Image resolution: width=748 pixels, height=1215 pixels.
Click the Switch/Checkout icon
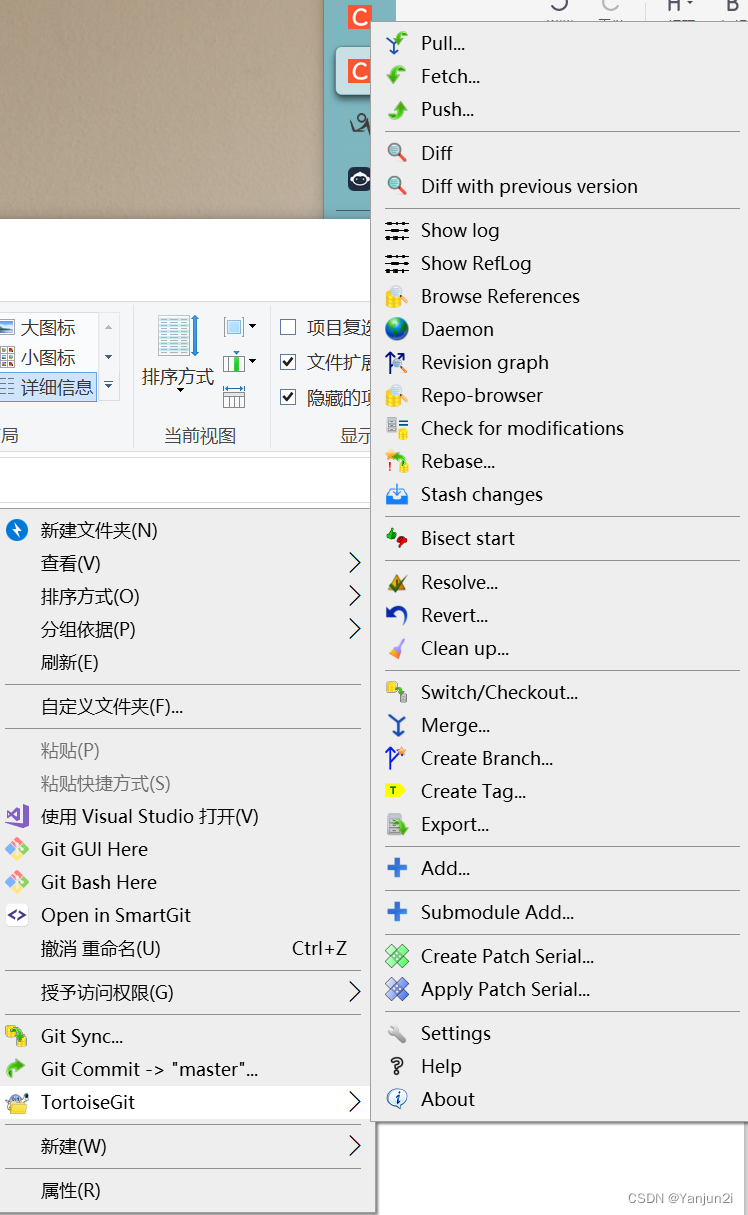coord(397,692)
